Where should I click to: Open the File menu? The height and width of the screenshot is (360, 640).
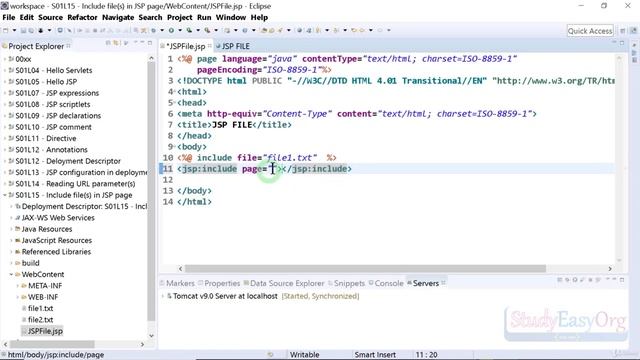[x=9, y=18]
